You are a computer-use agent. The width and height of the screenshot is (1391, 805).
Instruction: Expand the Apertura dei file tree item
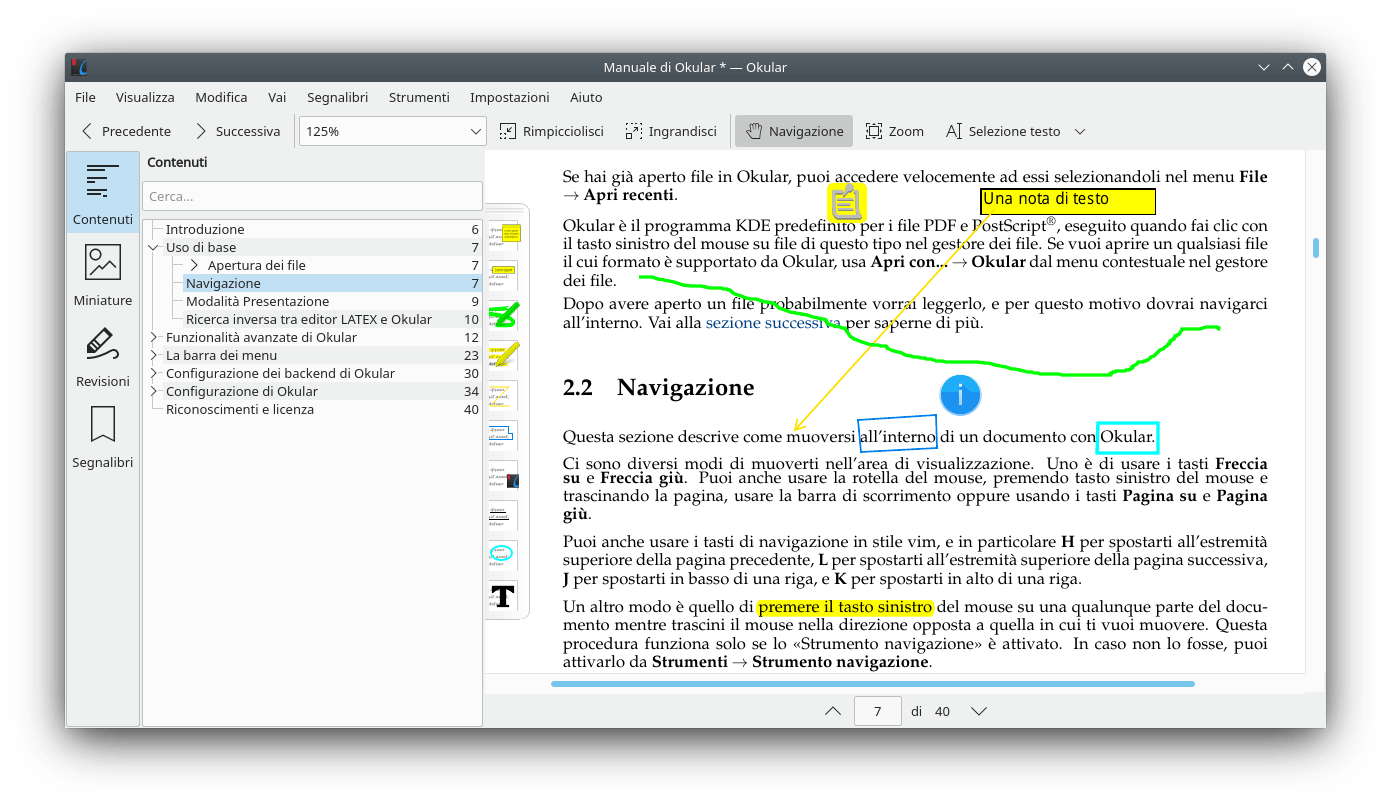click(x=193, y=265)
